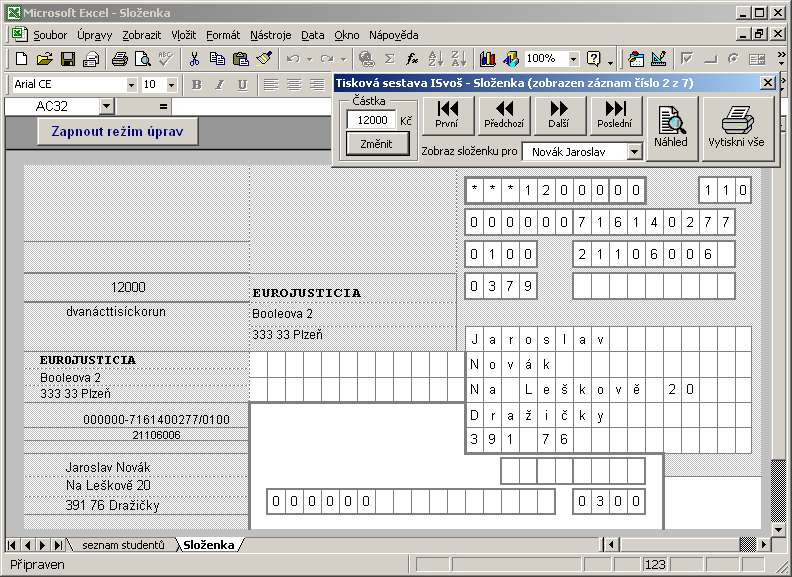Show more standard toolbar buttons chevron

click(x=781, y=59)
